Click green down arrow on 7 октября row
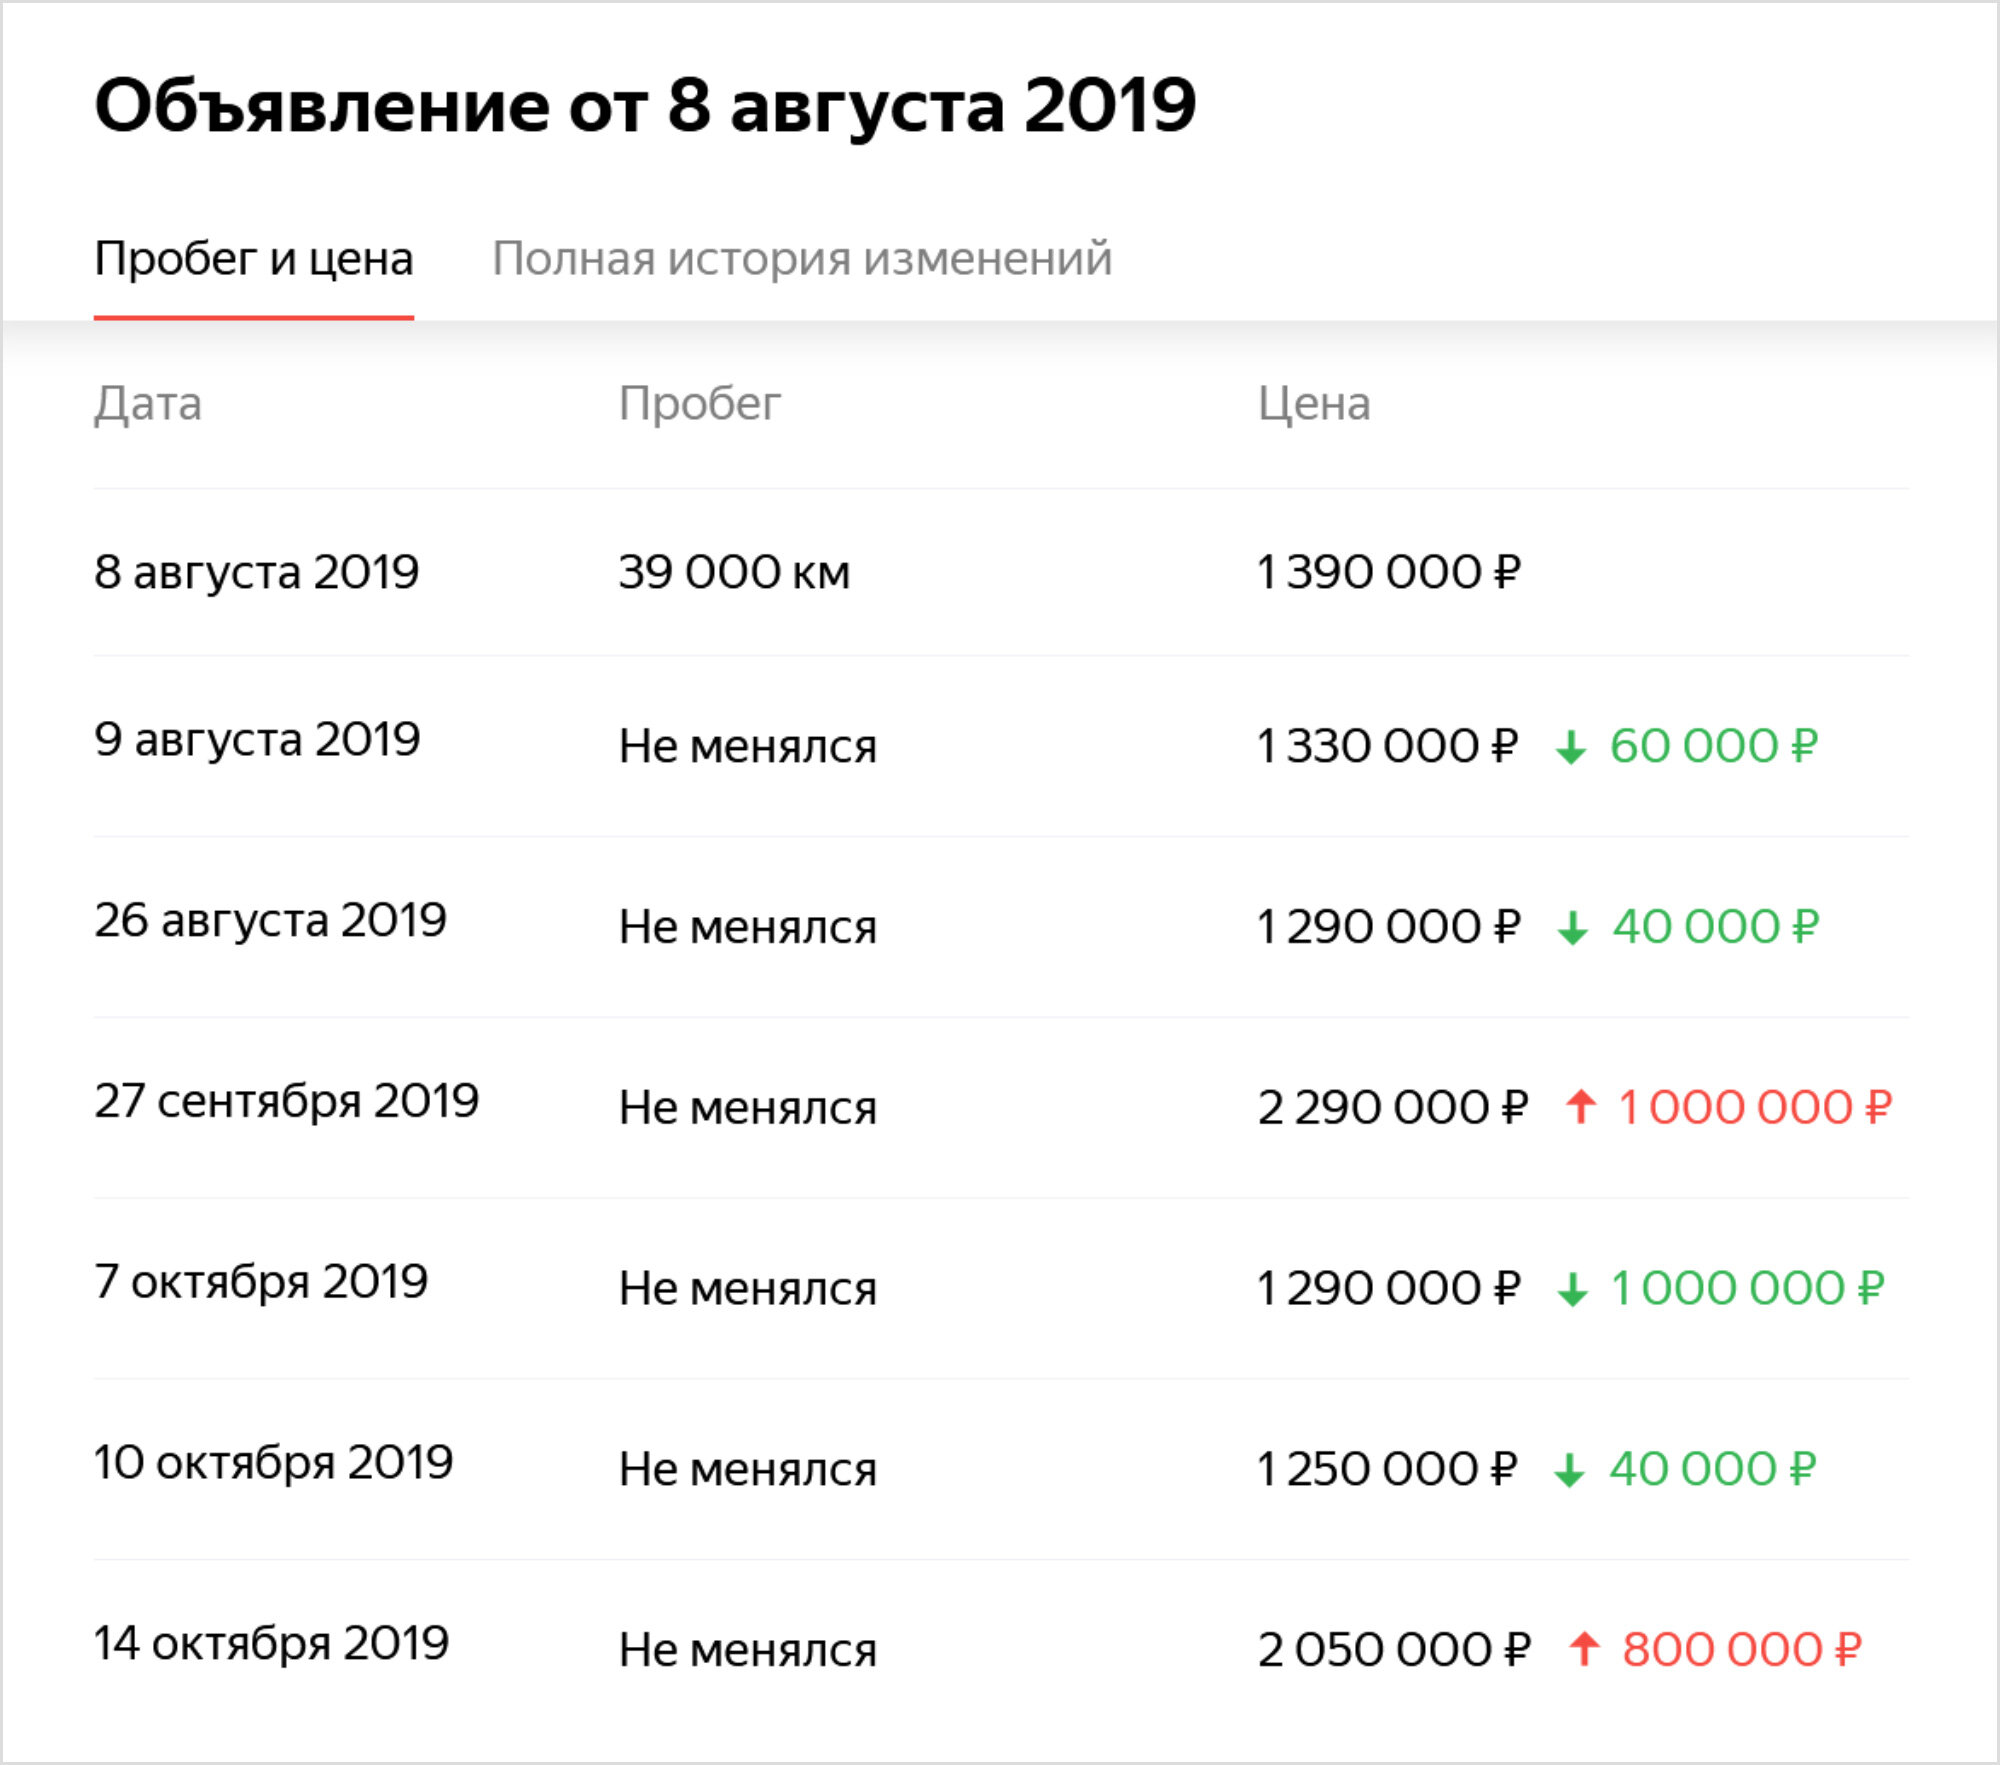This screenshot has height=1765, width=2000. (x=1573, y=1289)
